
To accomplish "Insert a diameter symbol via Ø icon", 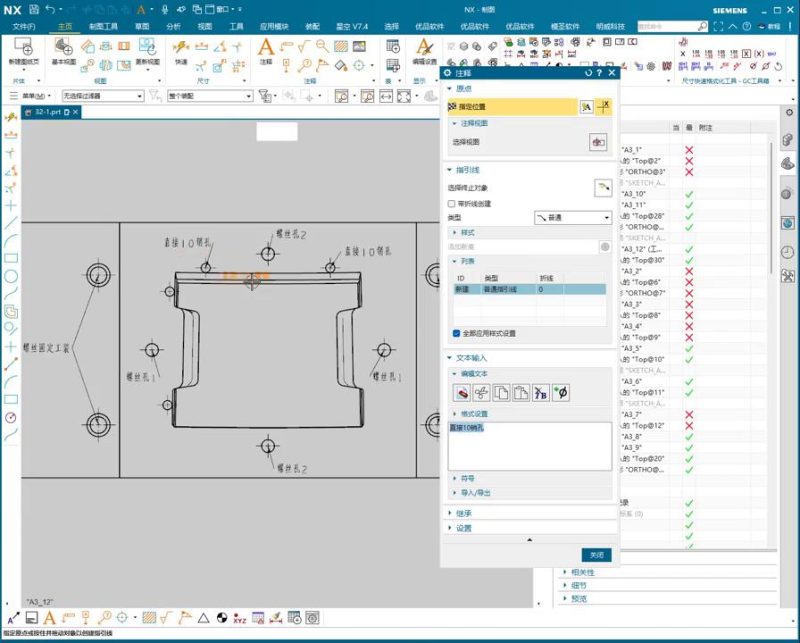I will tap(561, 392).
